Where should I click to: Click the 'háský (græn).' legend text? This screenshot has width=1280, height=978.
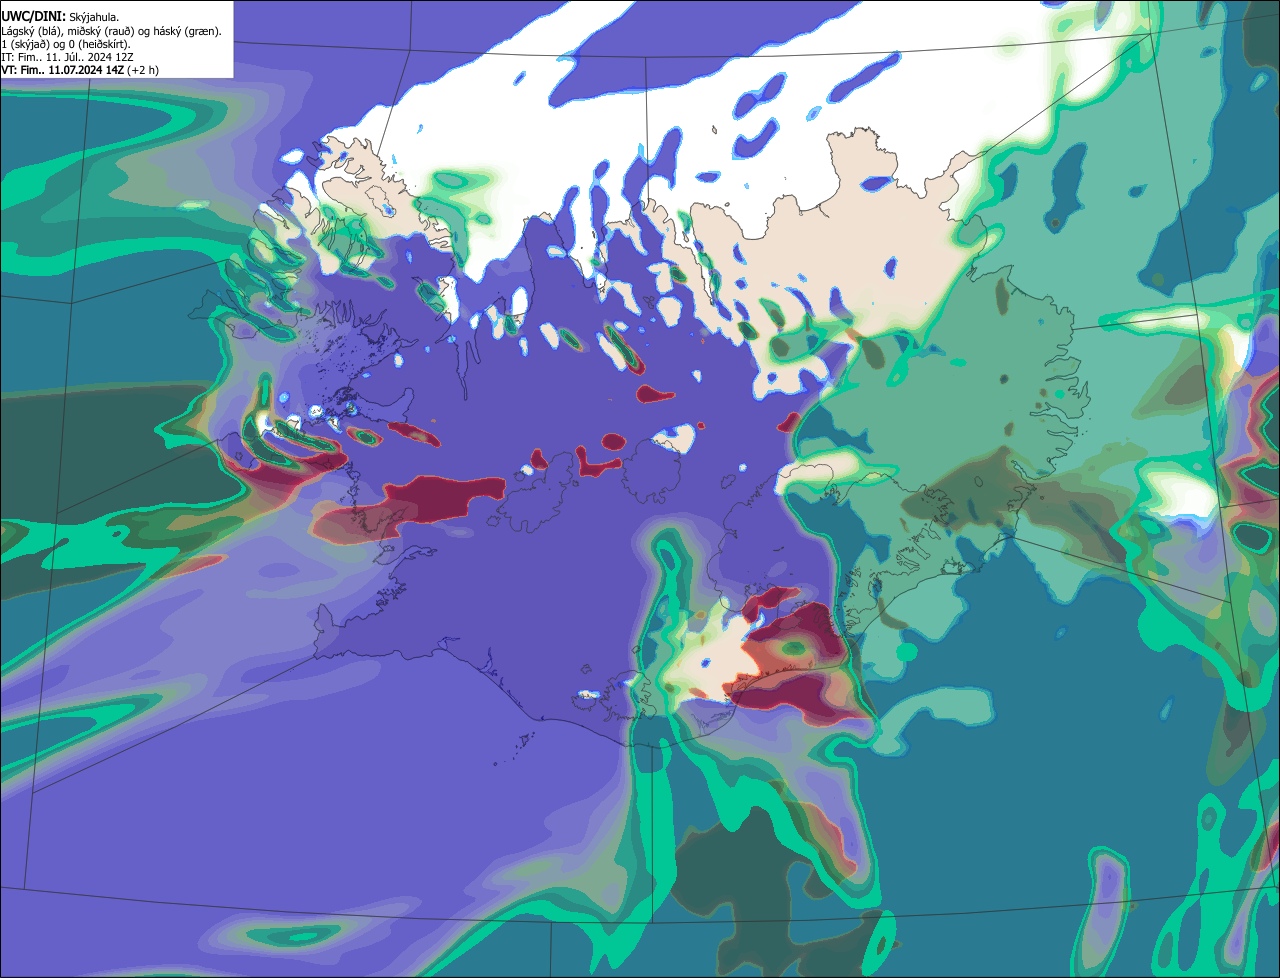(187, 32)
